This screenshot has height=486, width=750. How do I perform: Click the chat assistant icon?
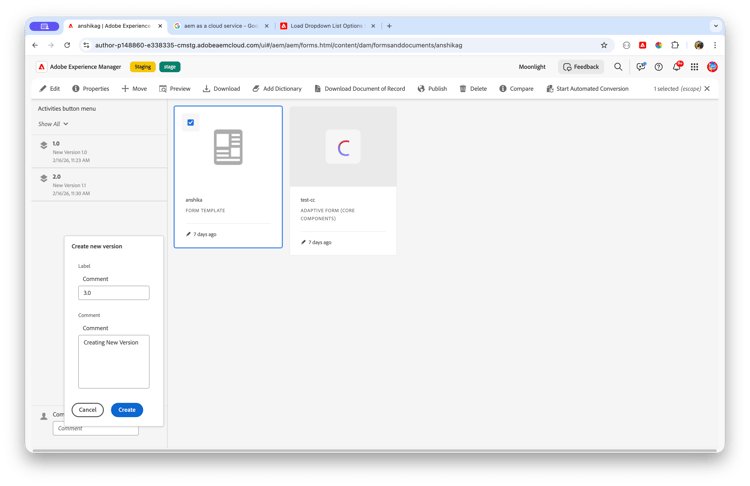click(x=641, y=67)
